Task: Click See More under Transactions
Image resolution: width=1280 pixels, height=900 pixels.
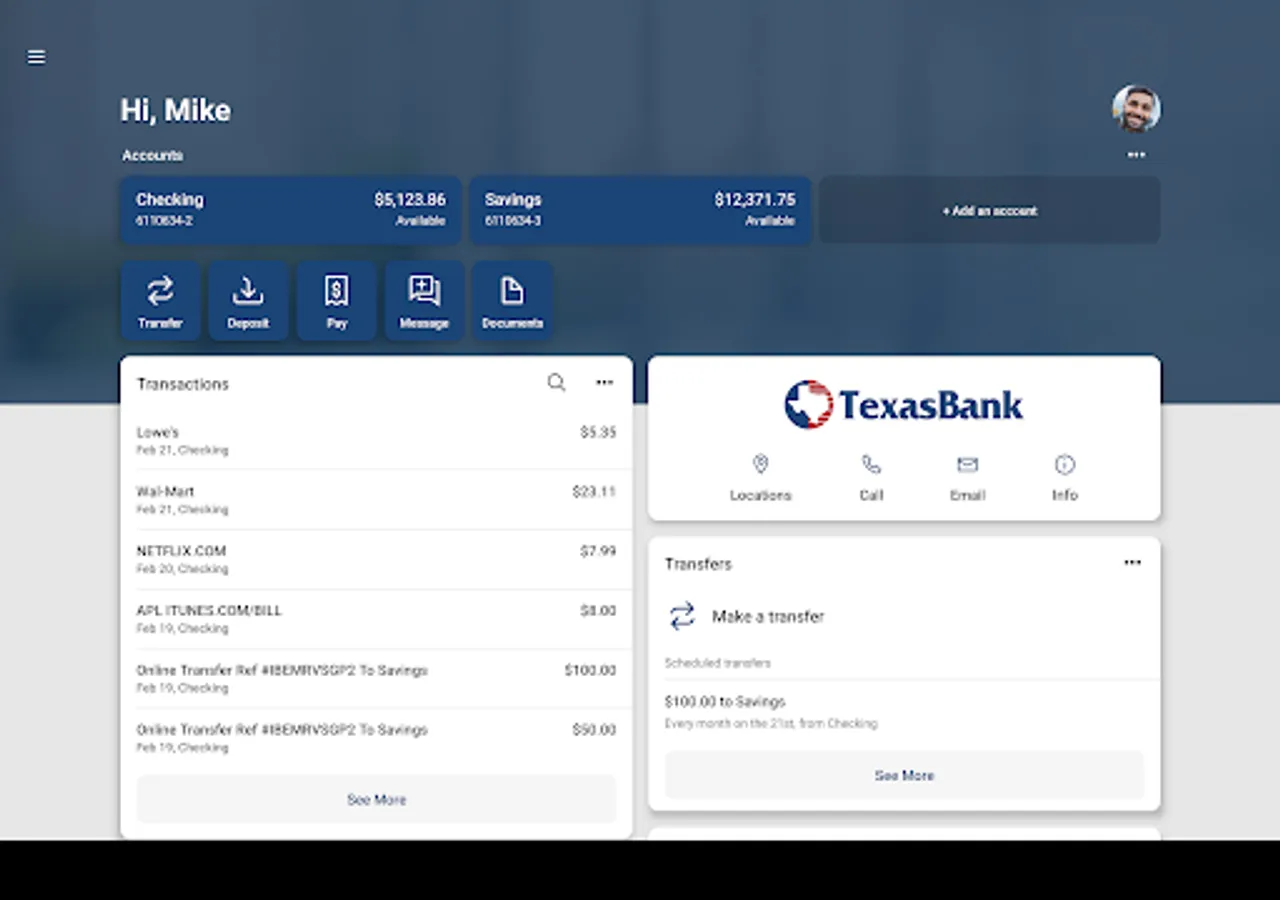Action: click(x=376, y=799)
